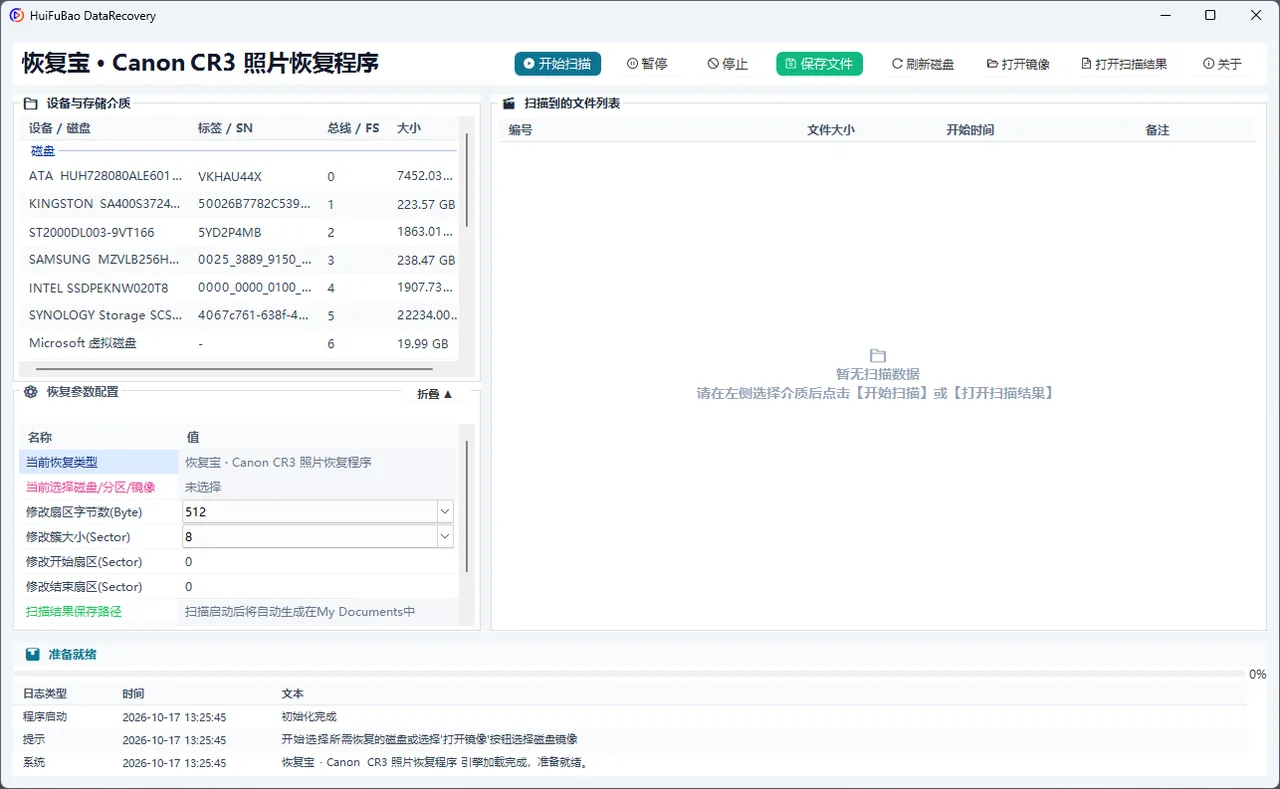Click the VKHAU44X serial number cell
Image resolution: width=1280 pixels, height=789 pixels.
tap(230, 176)
